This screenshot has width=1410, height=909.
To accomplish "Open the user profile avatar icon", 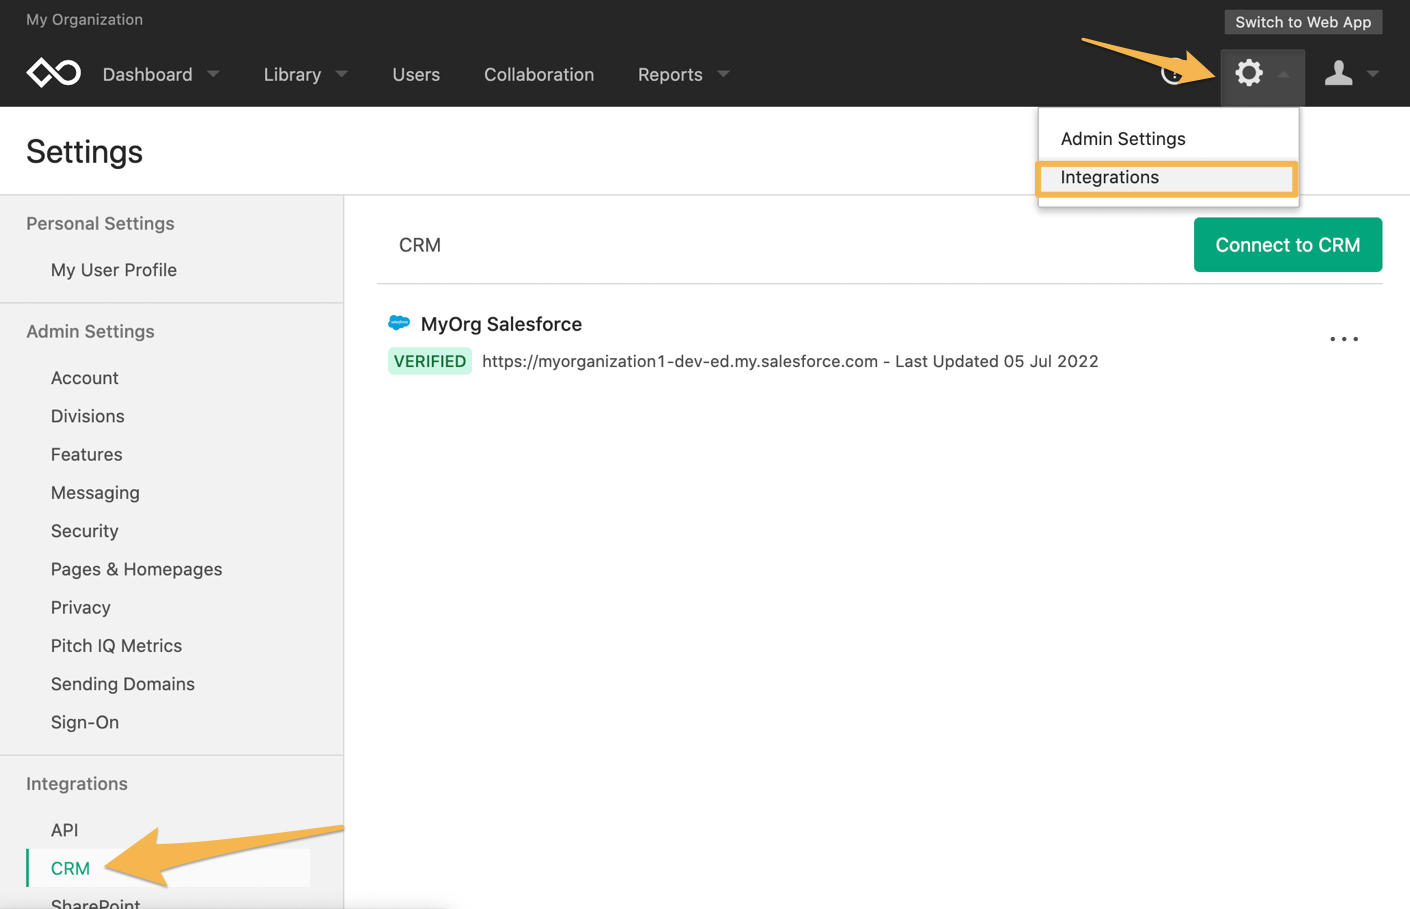I will tap(1338, 73).
